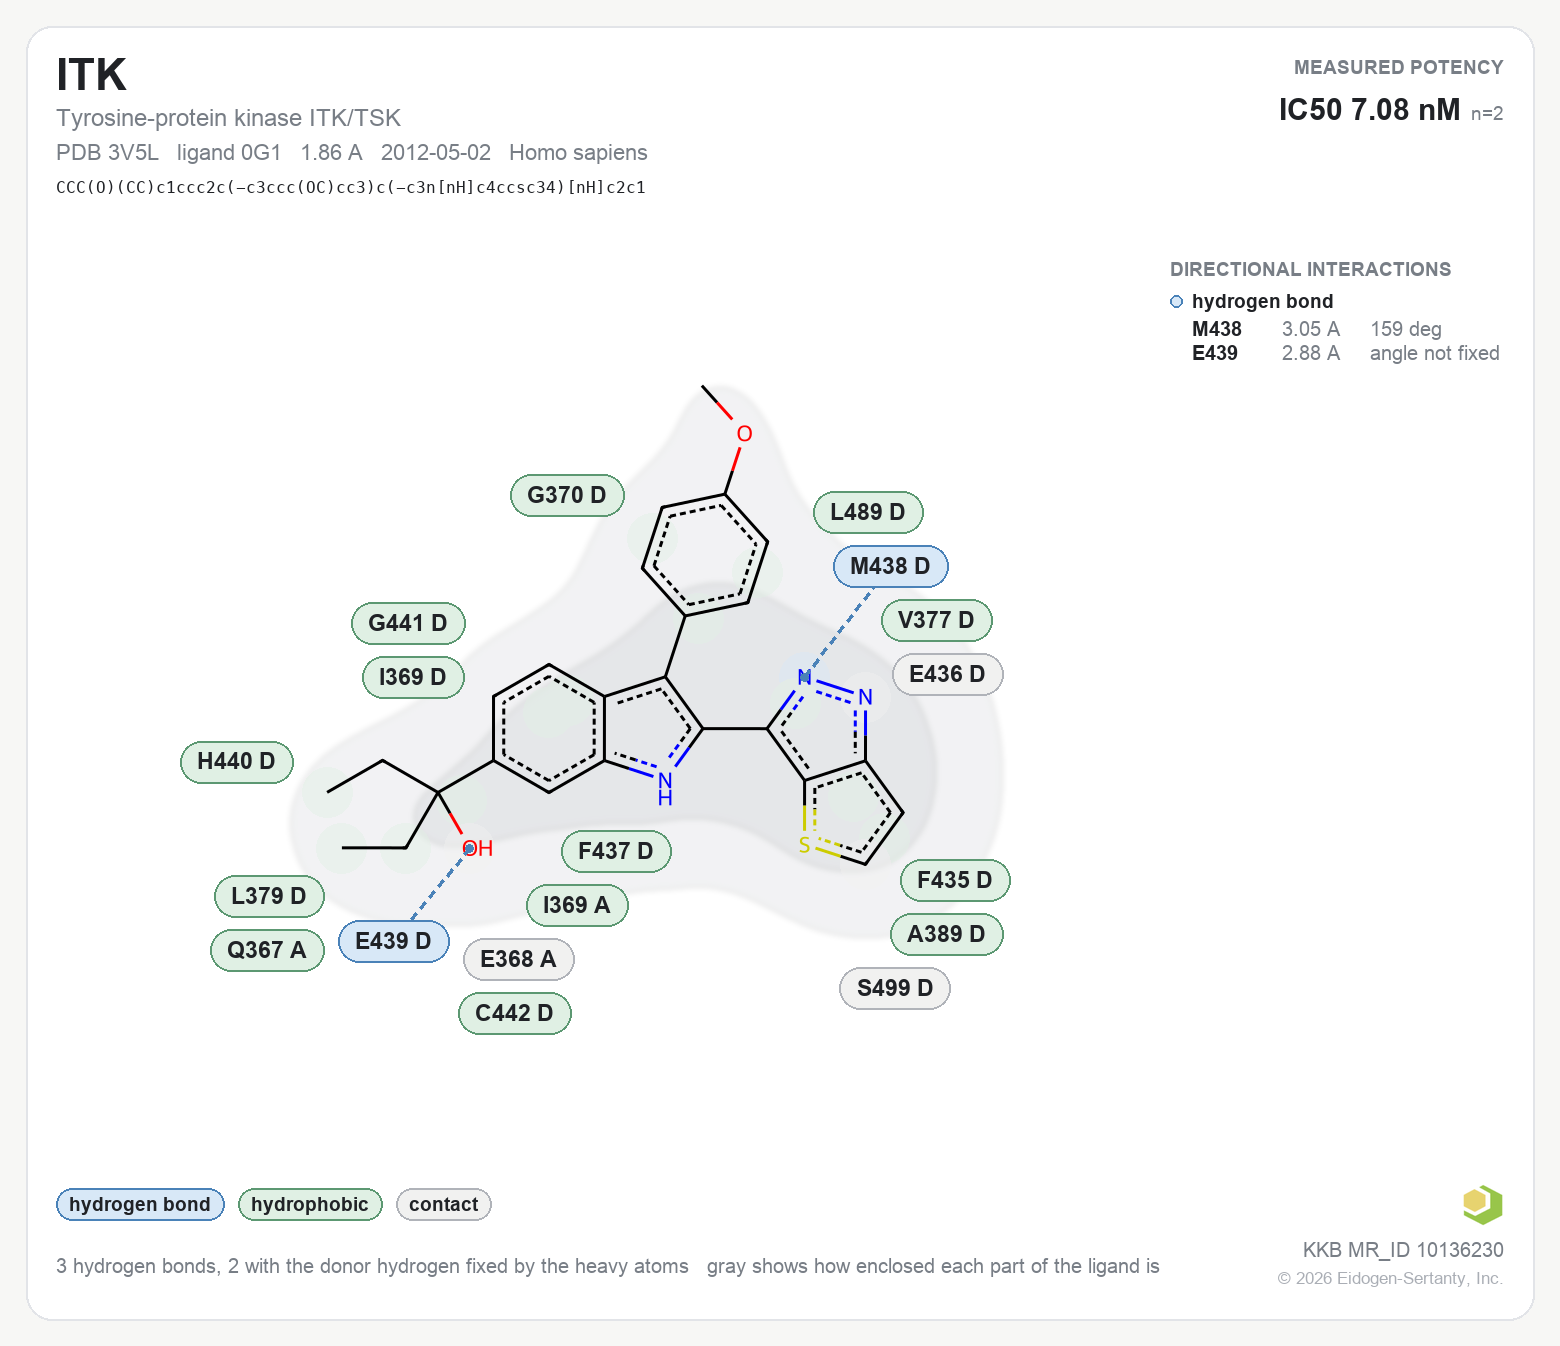Click the indole NH atom

665,788
